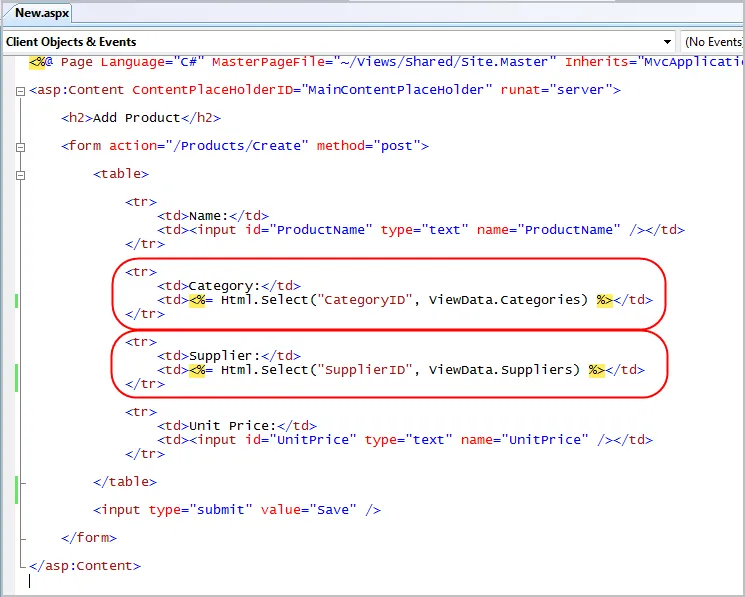Click the closing </table> tag
745x597 pixels.
coord(125,482)
